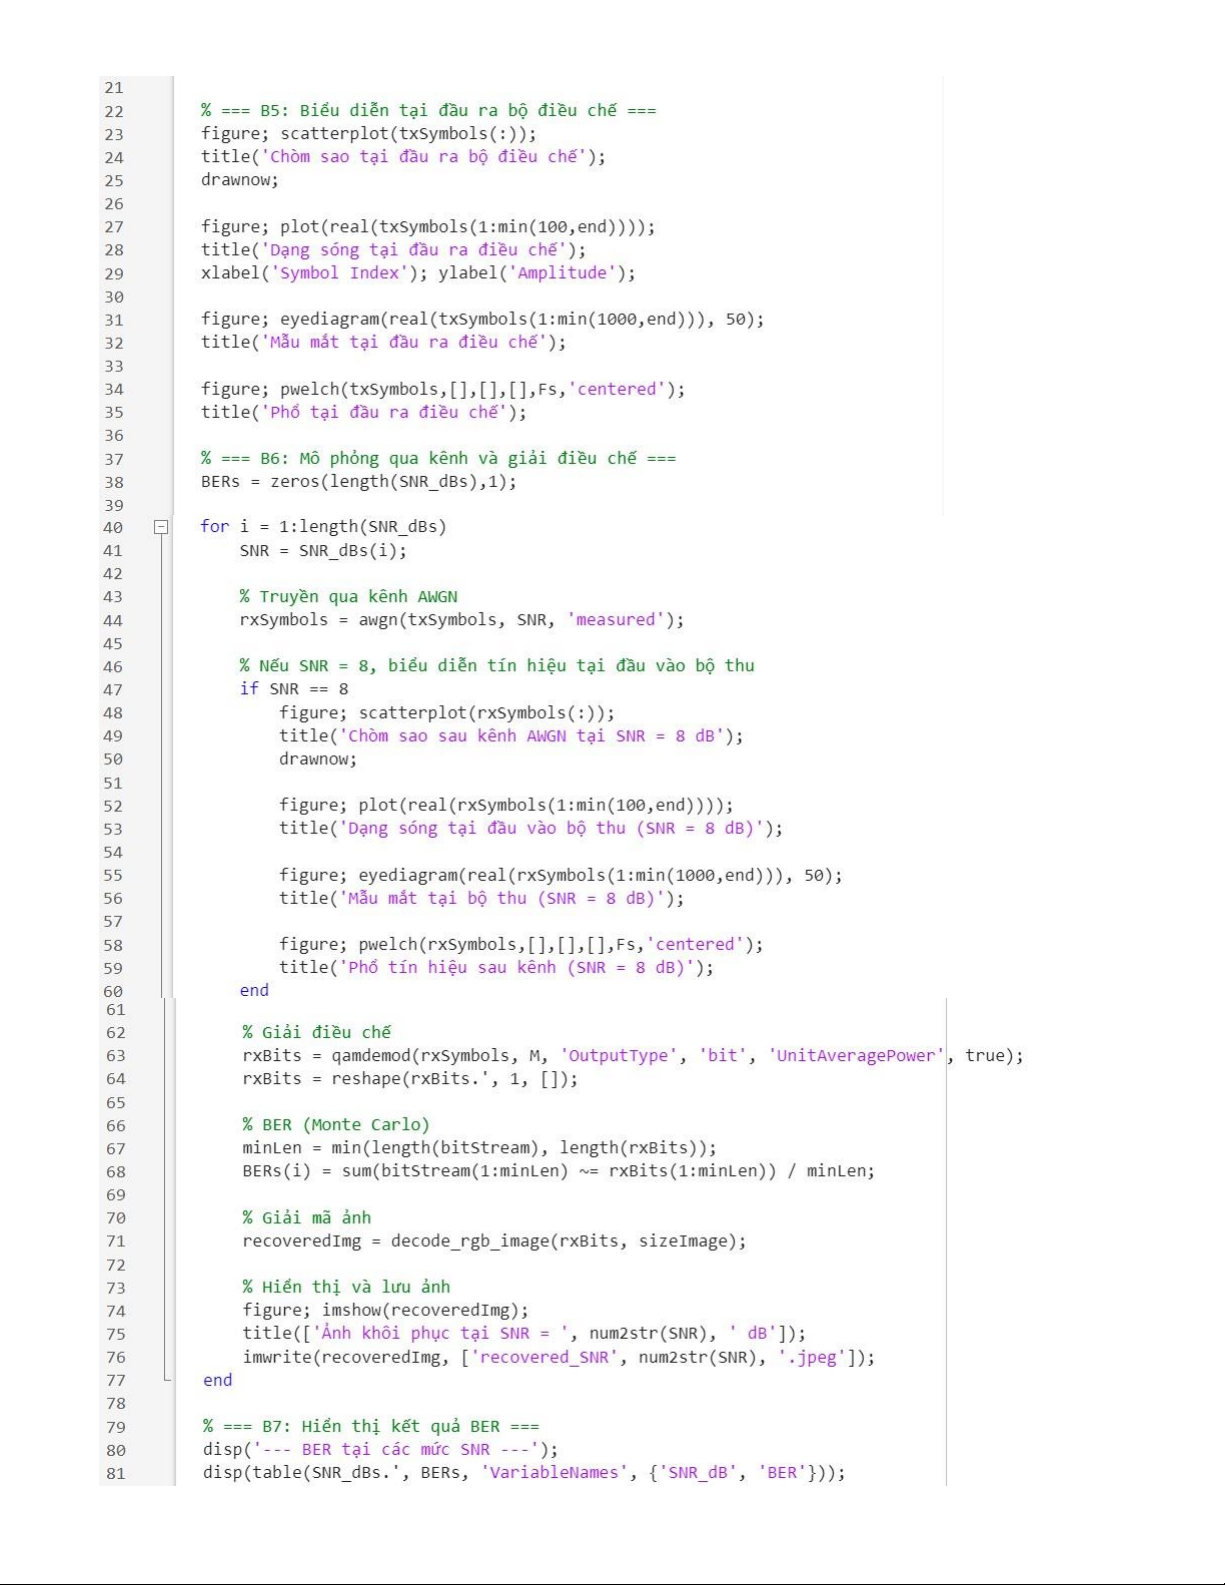
Task: Click B7 comment 'Hiển thị kết quả BER'
Action: [371, 1426]
